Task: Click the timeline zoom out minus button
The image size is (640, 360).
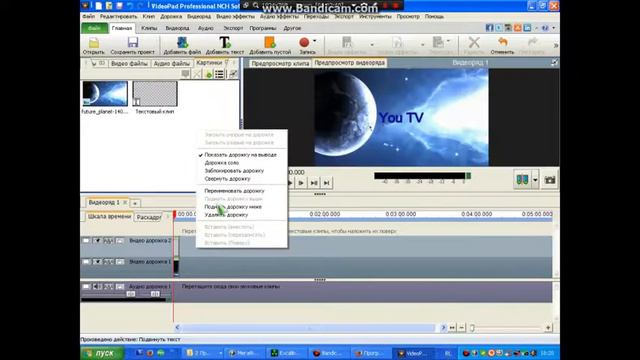Action: click(x=462, y=328)
